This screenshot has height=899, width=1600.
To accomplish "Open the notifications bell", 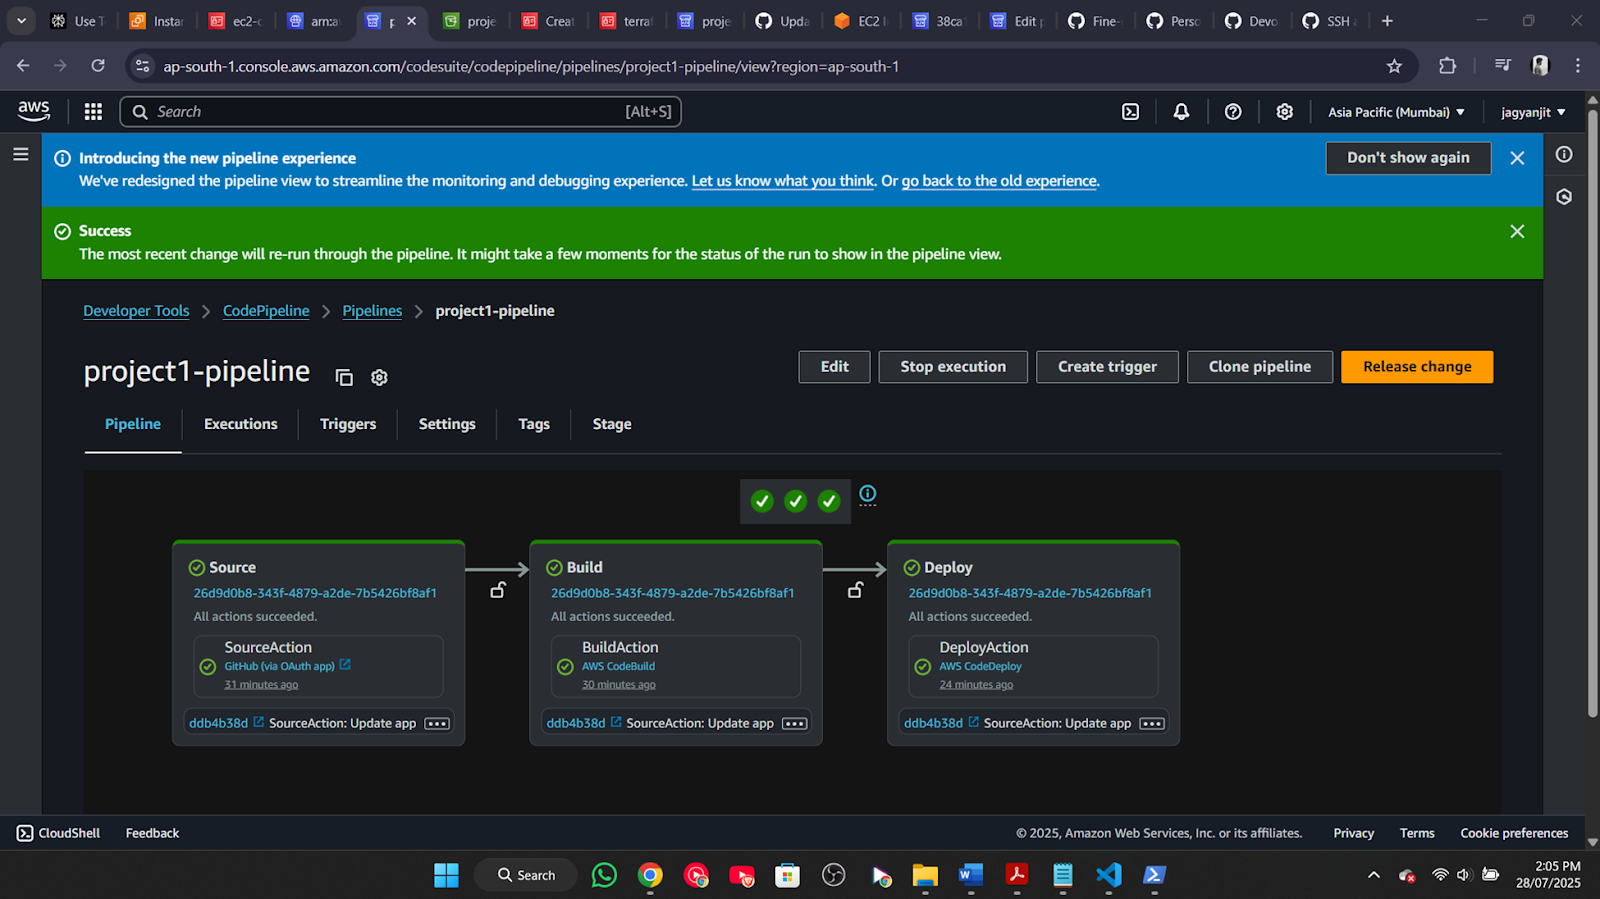I will pos(1181,112).
